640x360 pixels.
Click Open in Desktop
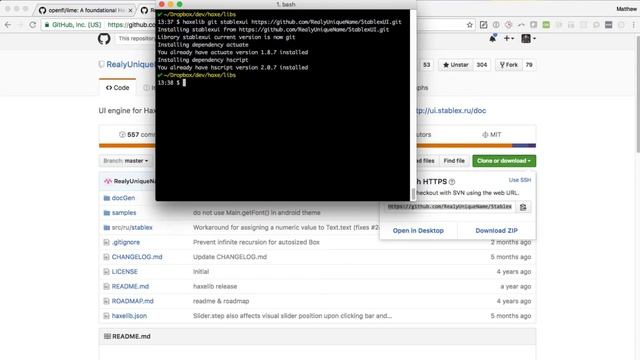tap(418, 231)
